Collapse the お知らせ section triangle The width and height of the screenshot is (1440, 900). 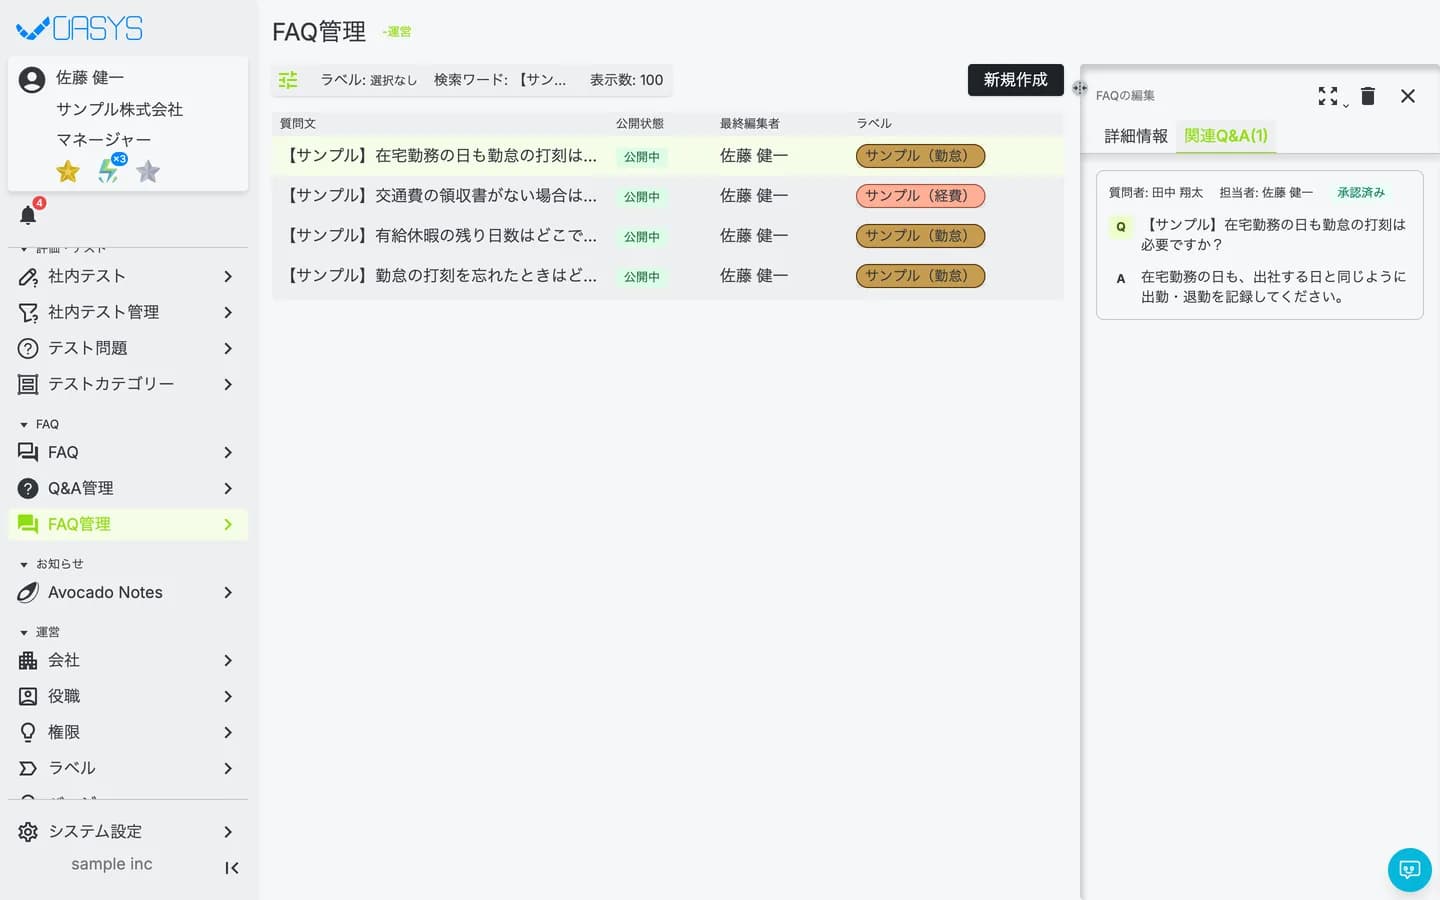point(24,565)
